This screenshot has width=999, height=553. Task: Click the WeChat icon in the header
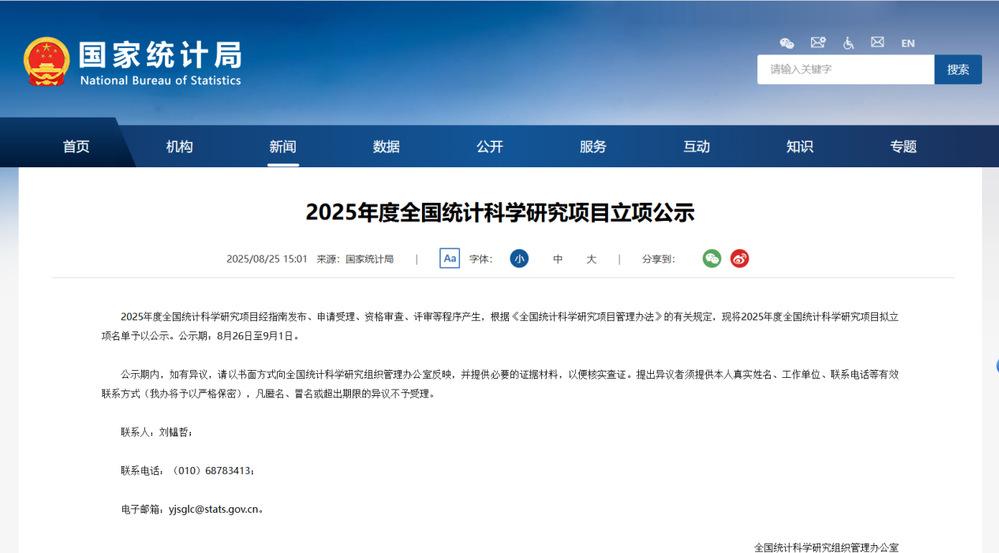pos(787,43)
